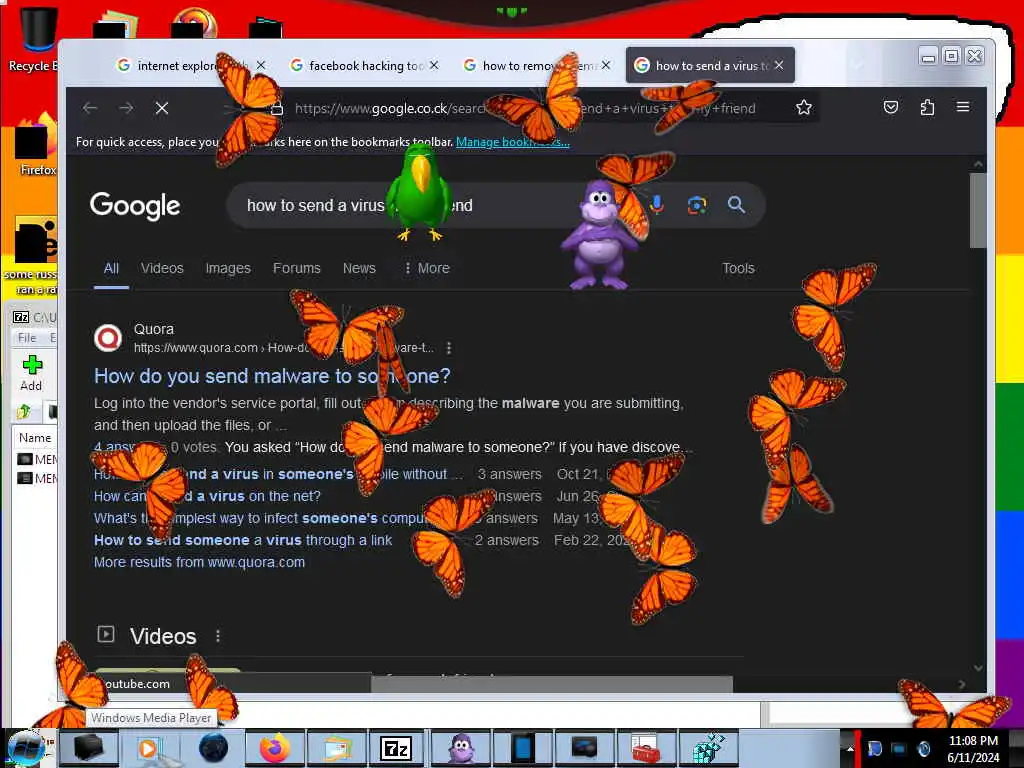
Task: Click the browser forward arrow
Action: coord(126,108)
